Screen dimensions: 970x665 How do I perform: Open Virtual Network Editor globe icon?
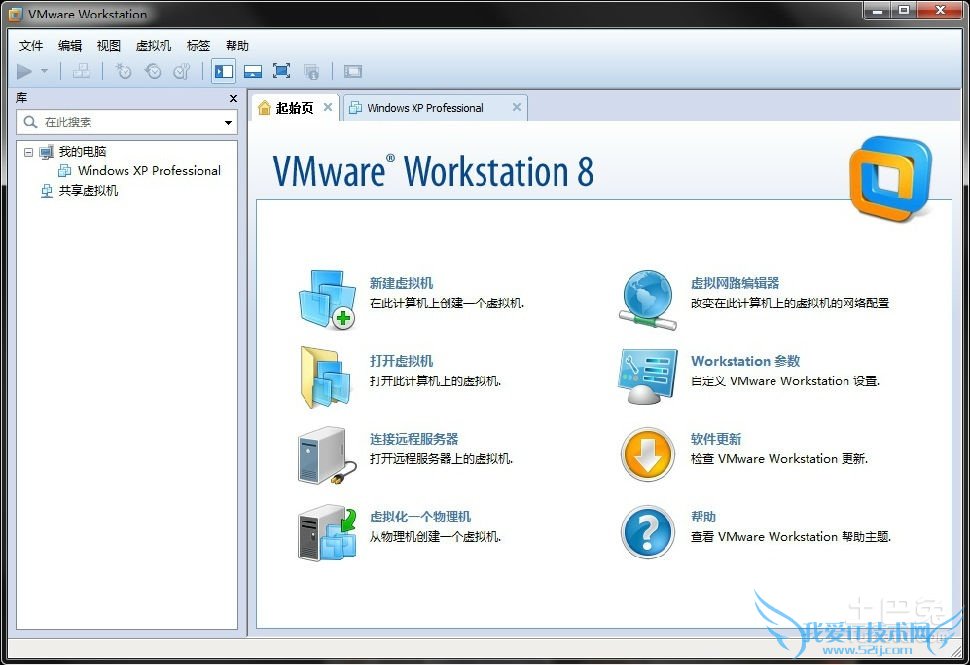pos(648,299)
